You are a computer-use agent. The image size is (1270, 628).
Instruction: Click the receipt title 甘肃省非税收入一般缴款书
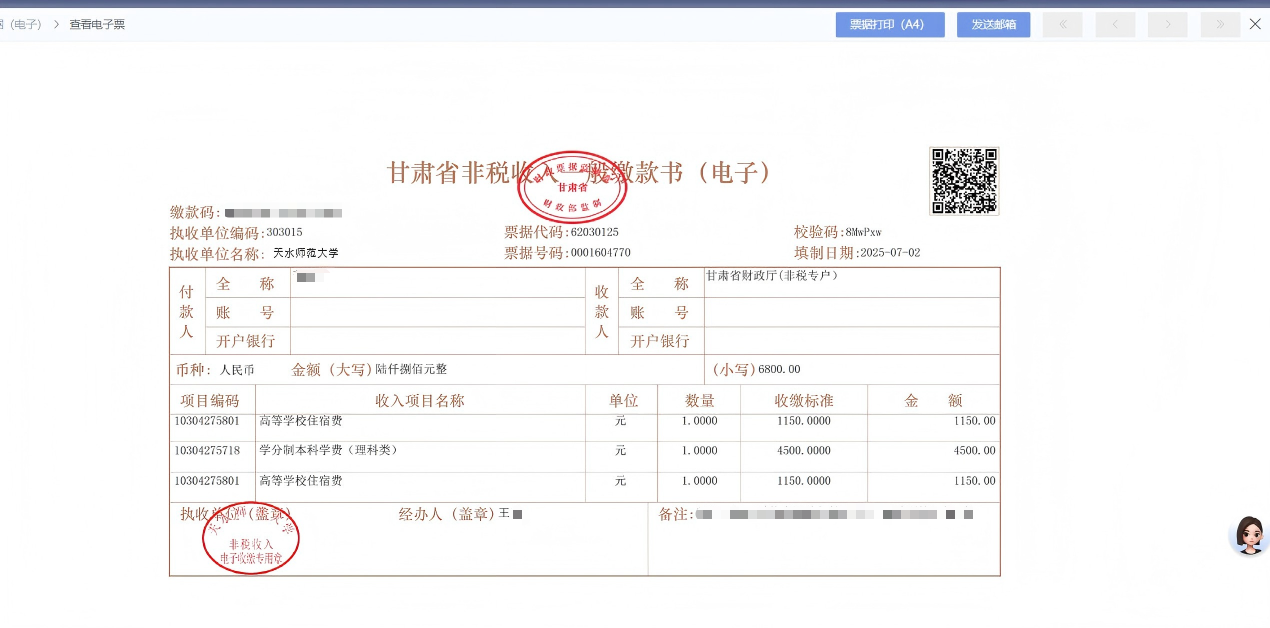pos(580,172)
